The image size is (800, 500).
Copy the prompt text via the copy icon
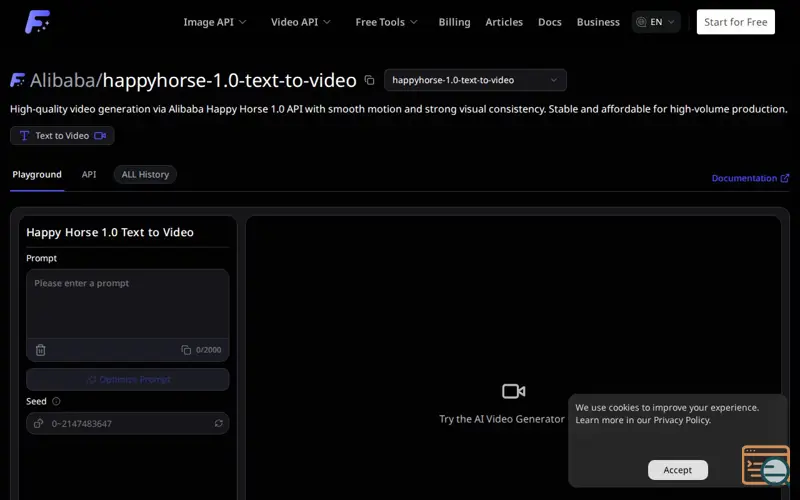pyautogui.click(x=186, y=350)
